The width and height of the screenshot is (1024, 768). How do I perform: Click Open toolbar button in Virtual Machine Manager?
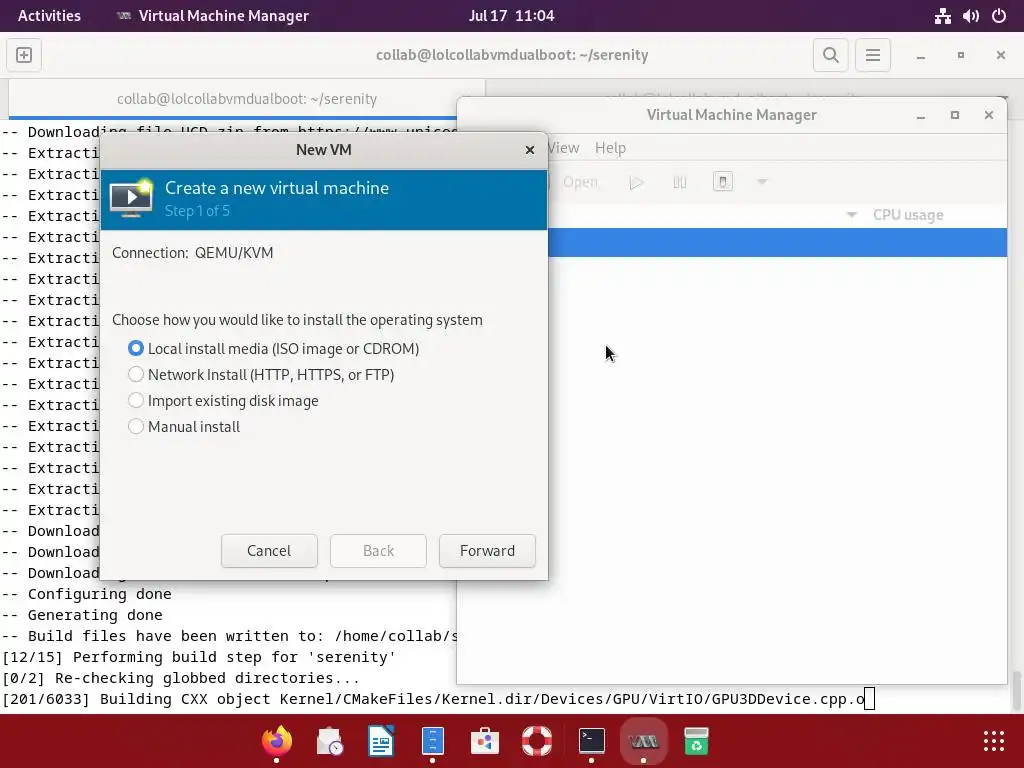(580, 182)
